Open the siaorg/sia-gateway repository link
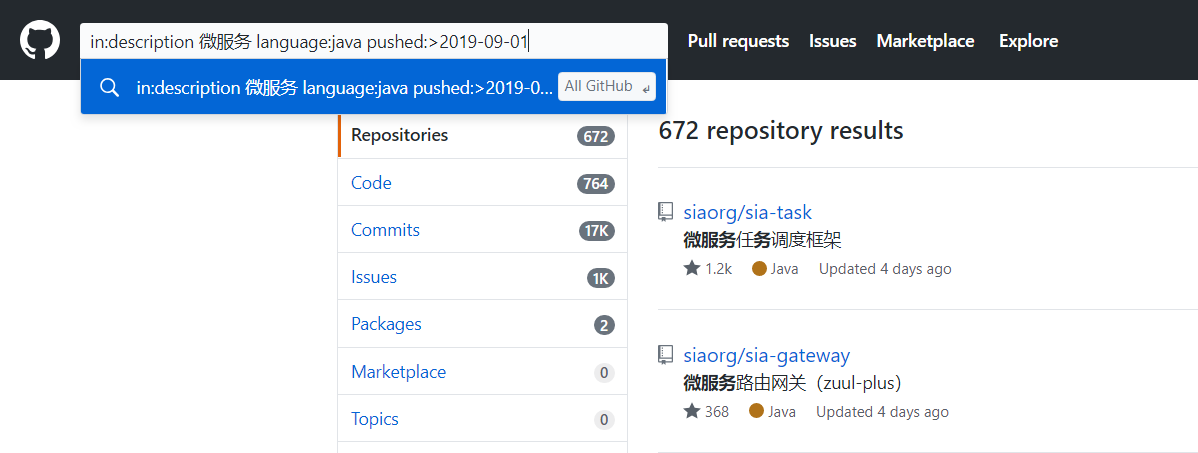This screenshot has height=453, width=1198. (x=766, y=355)
